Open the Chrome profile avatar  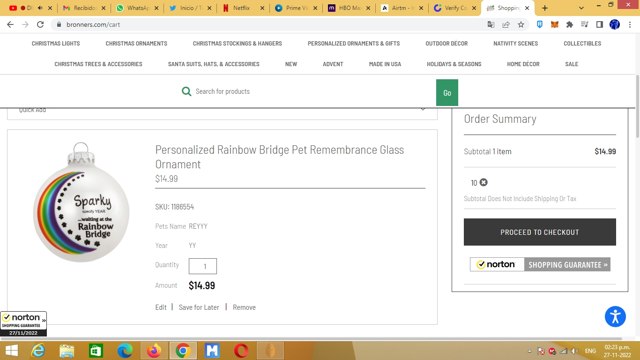(615, 24)
